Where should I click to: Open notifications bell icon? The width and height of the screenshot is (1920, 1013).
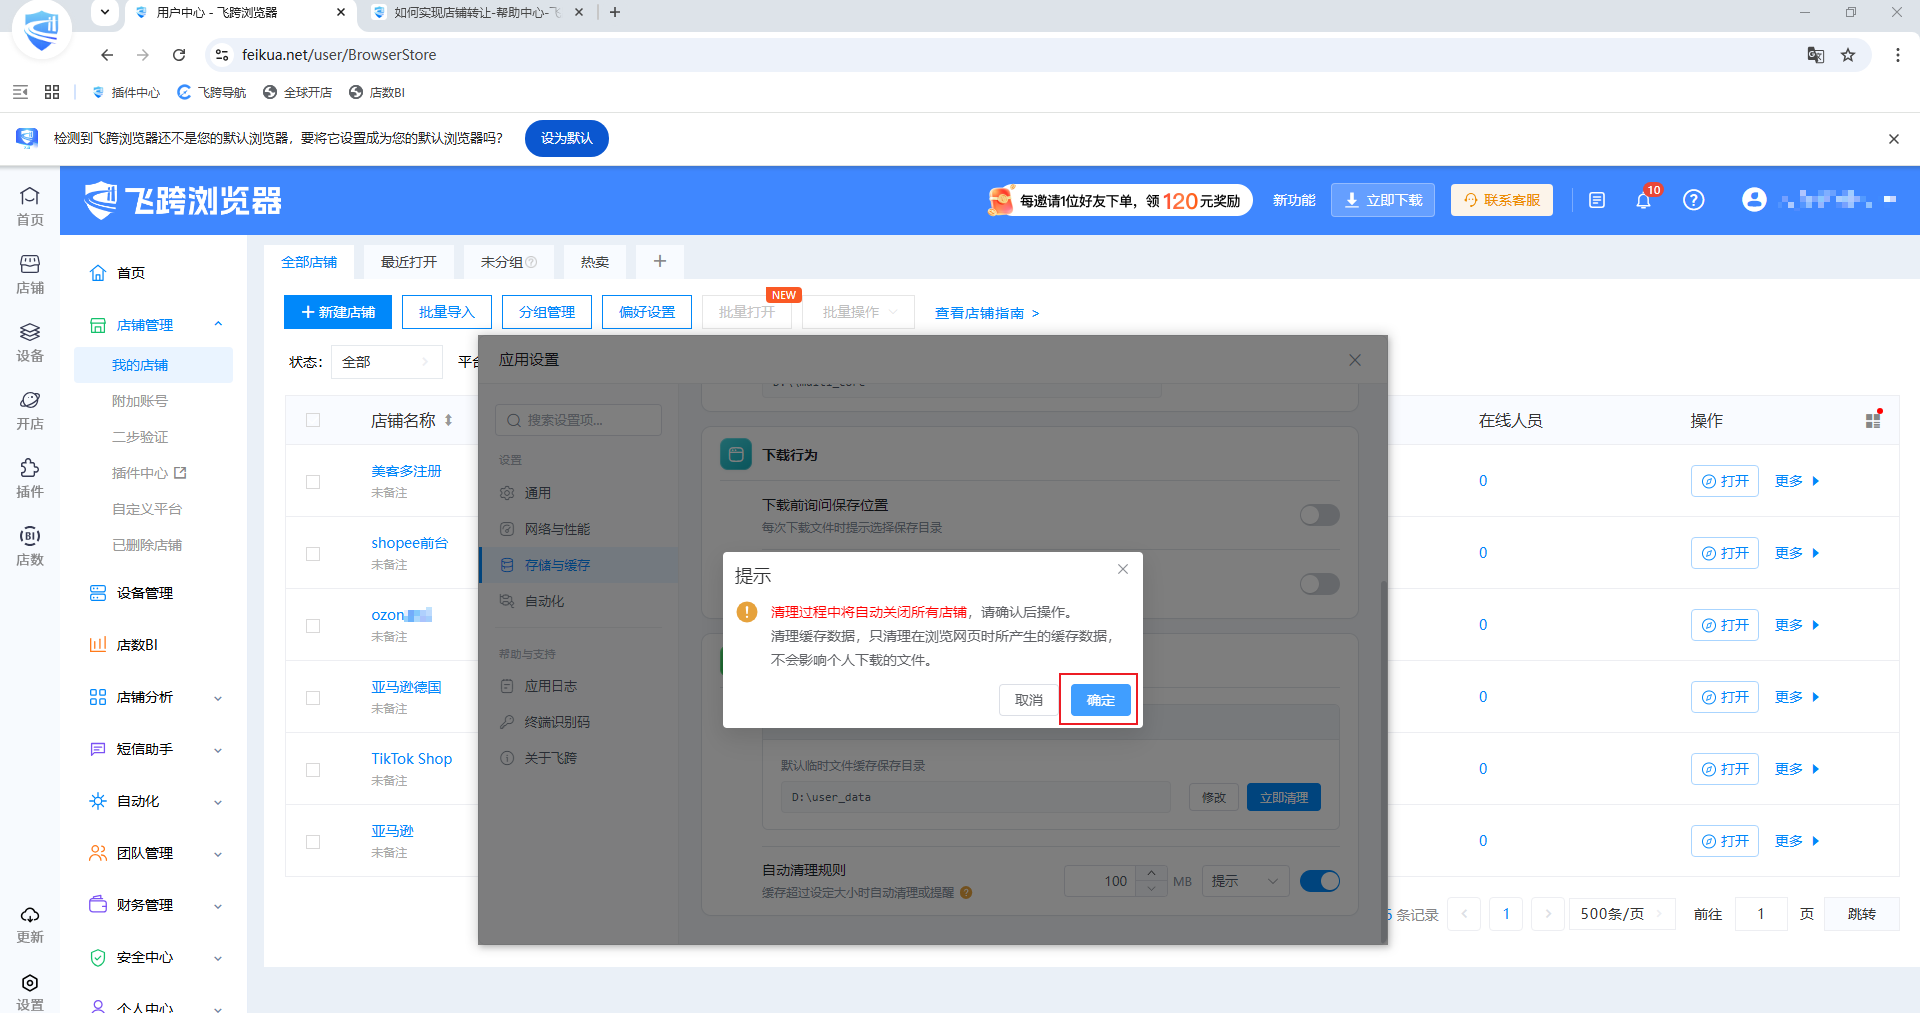1643,200
